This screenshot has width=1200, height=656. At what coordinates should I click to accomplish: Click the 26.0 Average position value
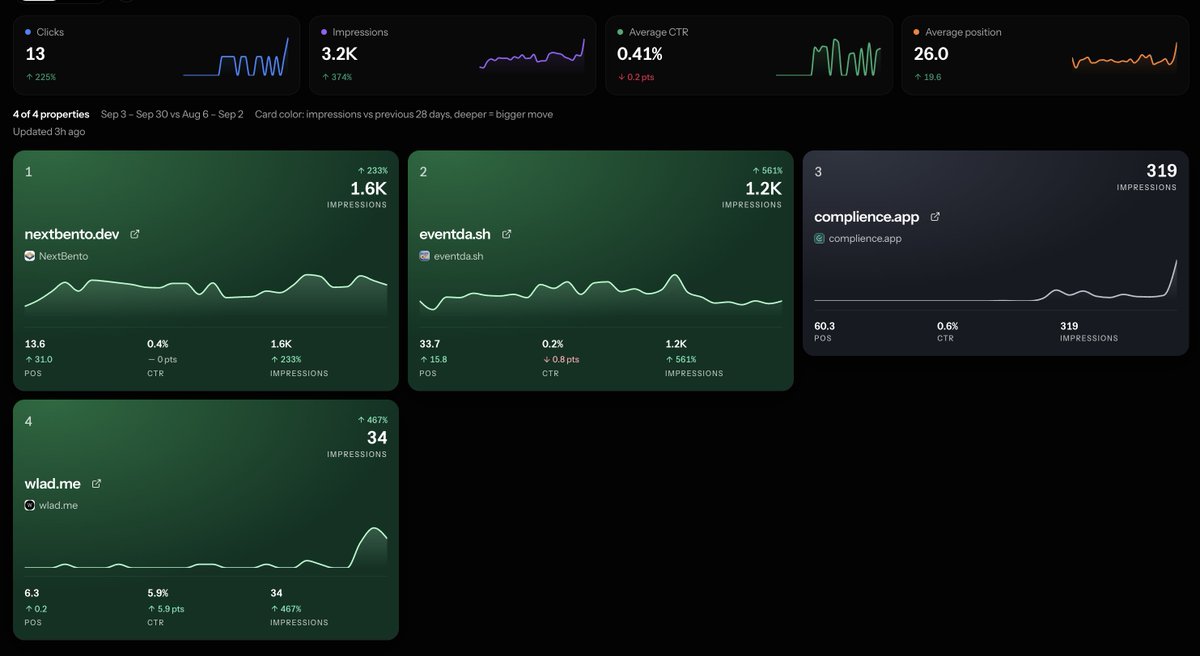point(931,54)
